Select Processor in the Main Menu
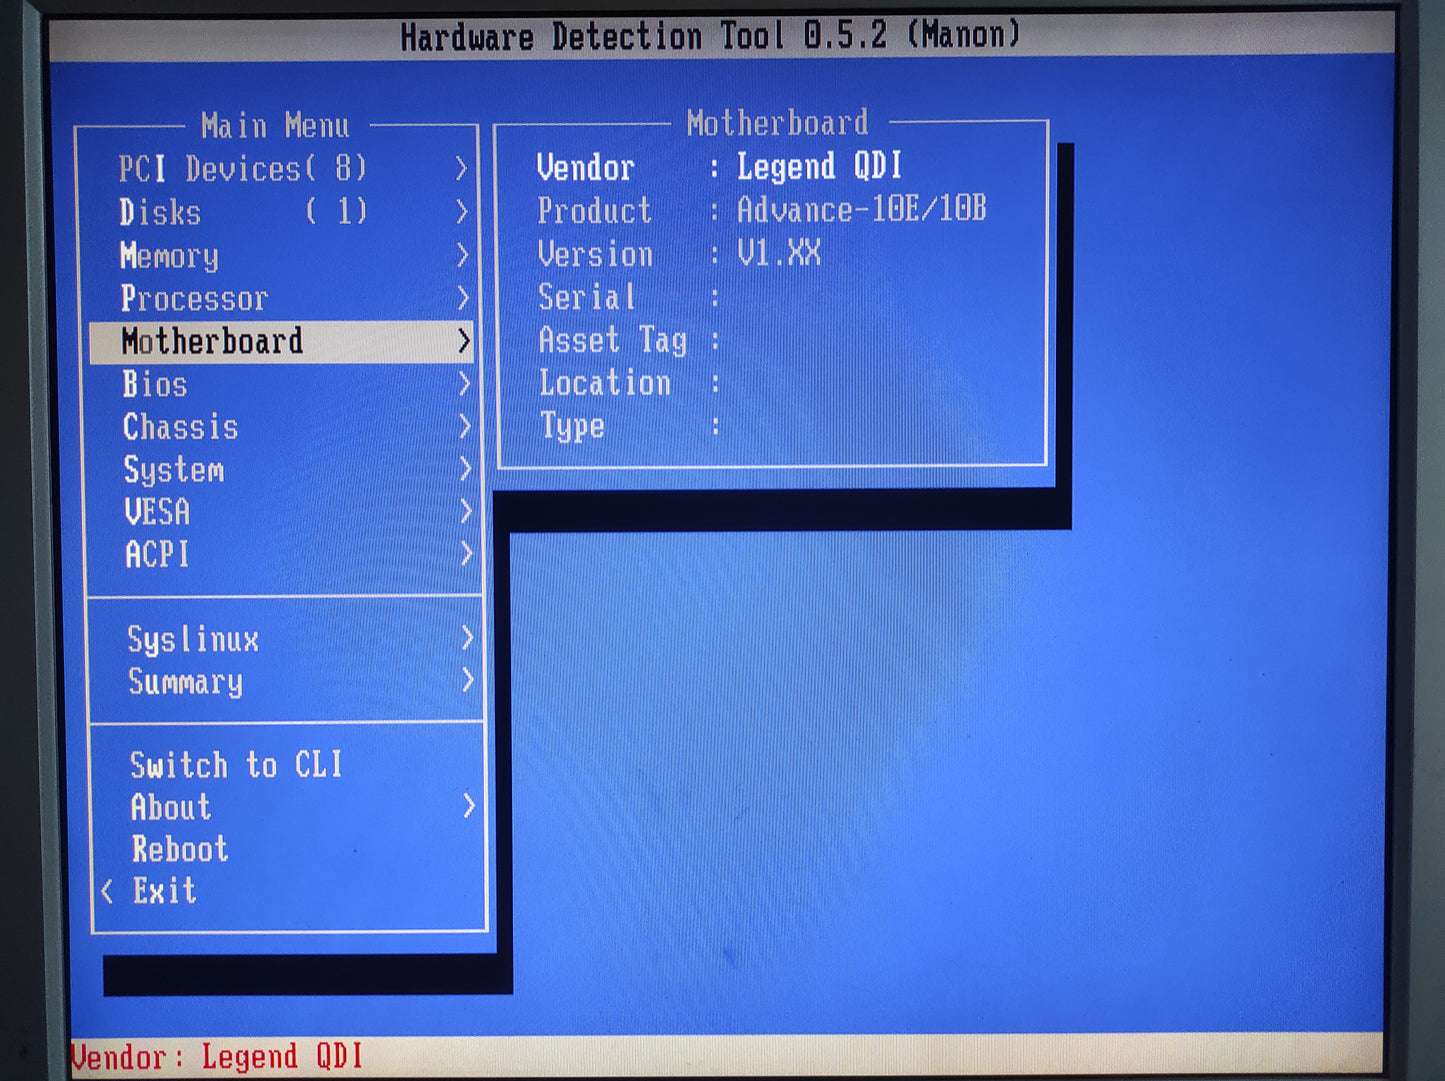This screenshot has width=1445, height=1081. 194,299
